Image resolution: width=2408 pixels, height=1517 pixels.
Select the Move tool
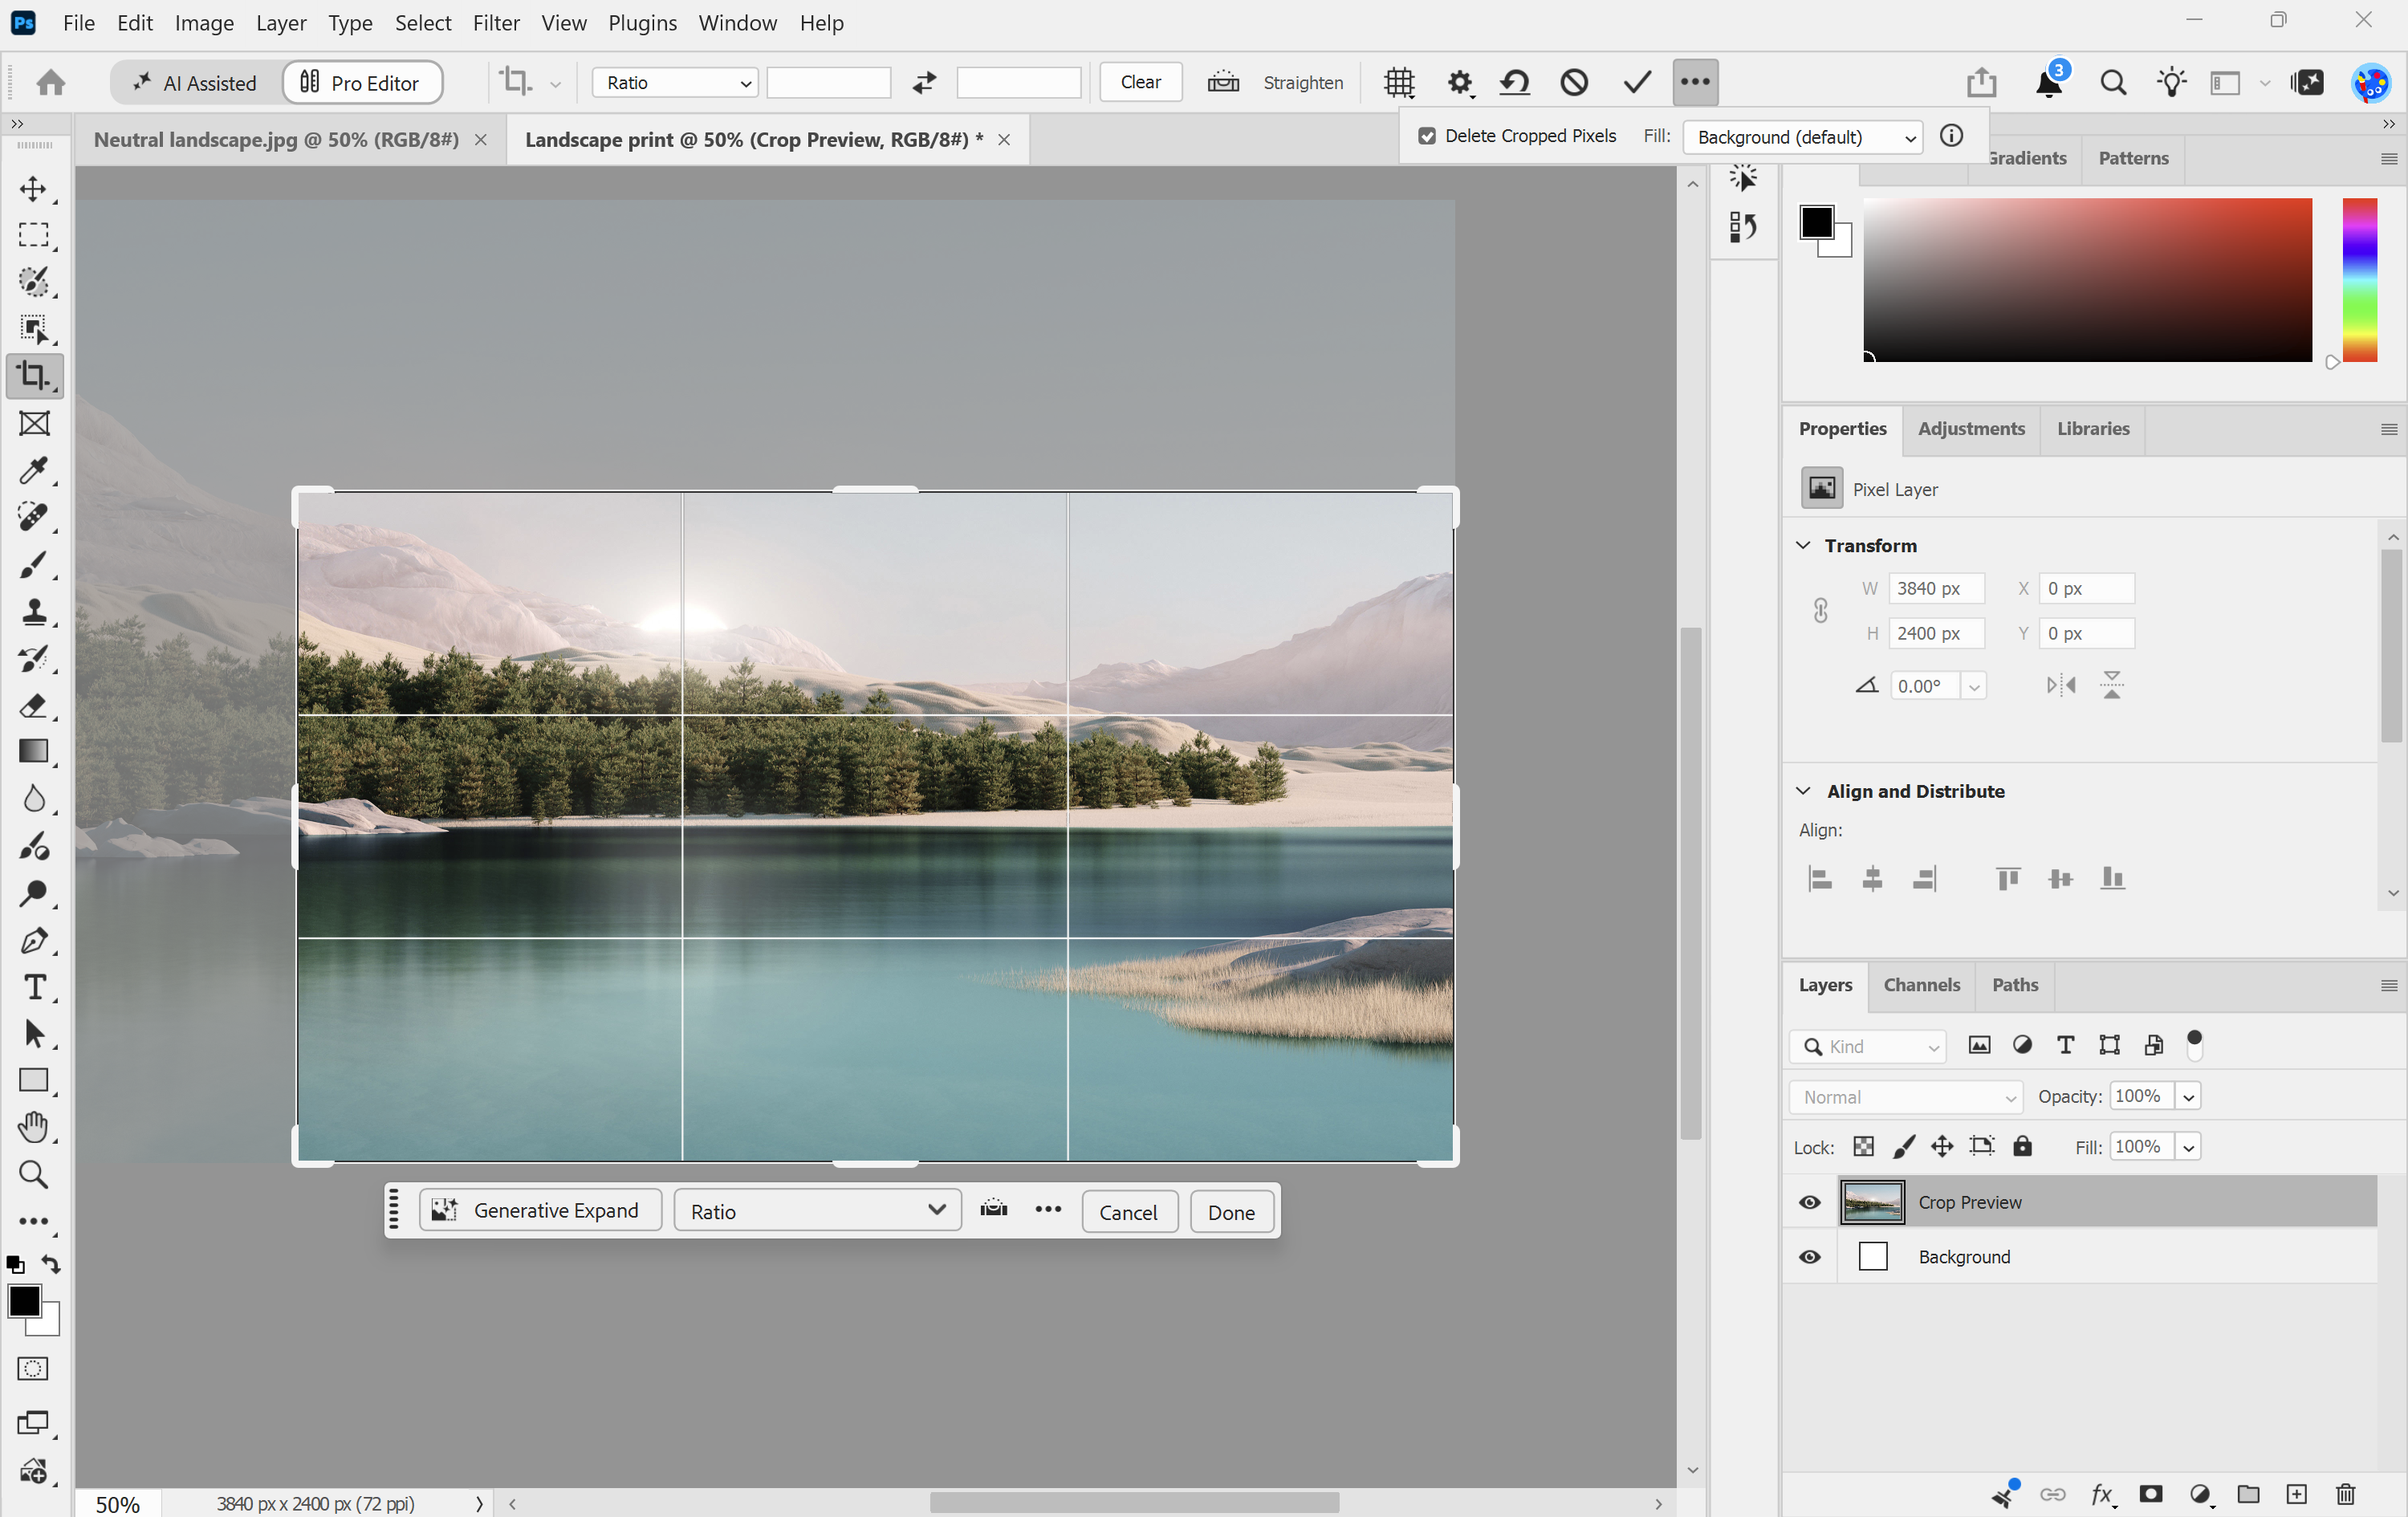pyautogui.click(x=33, y=188)
